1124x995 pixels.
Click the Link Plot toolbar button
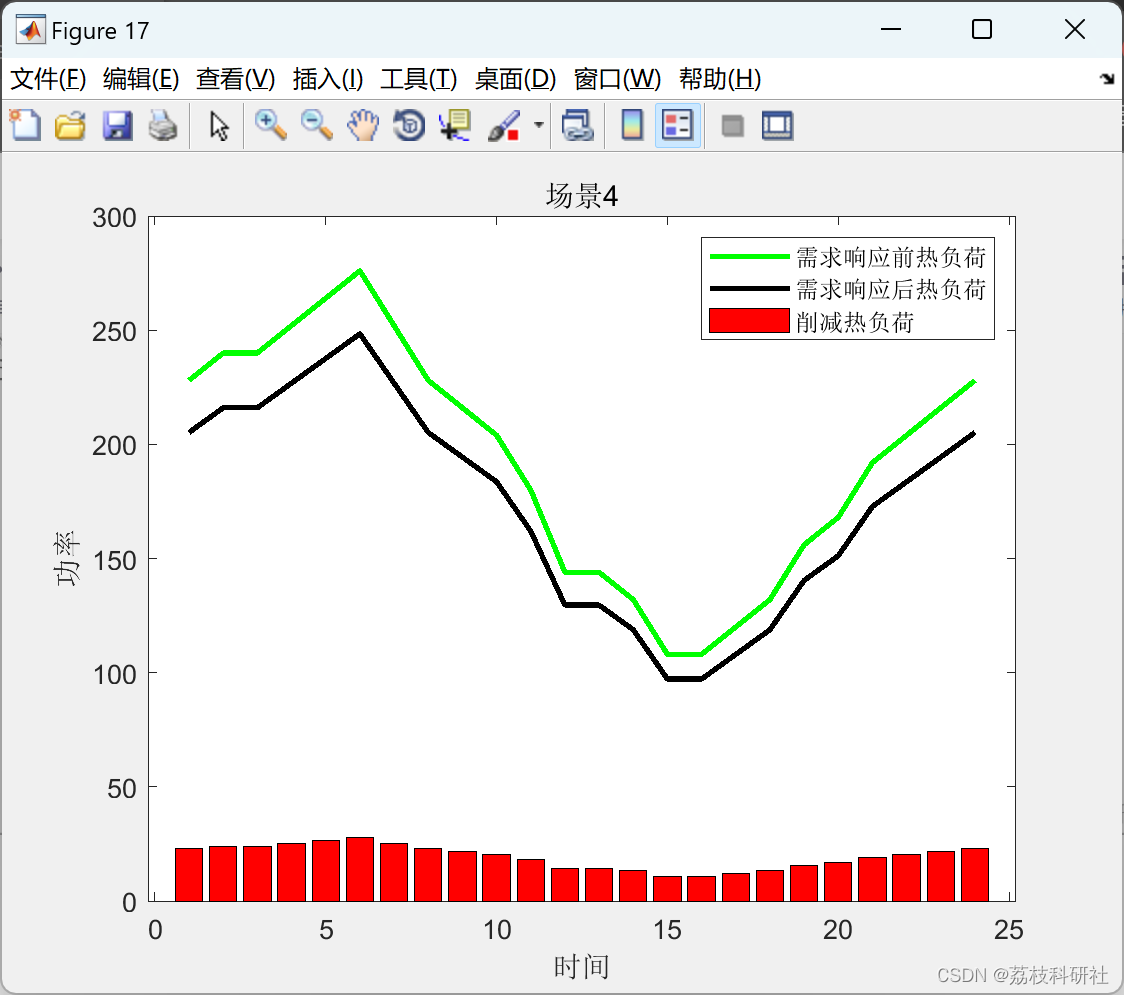coord(578,125)
